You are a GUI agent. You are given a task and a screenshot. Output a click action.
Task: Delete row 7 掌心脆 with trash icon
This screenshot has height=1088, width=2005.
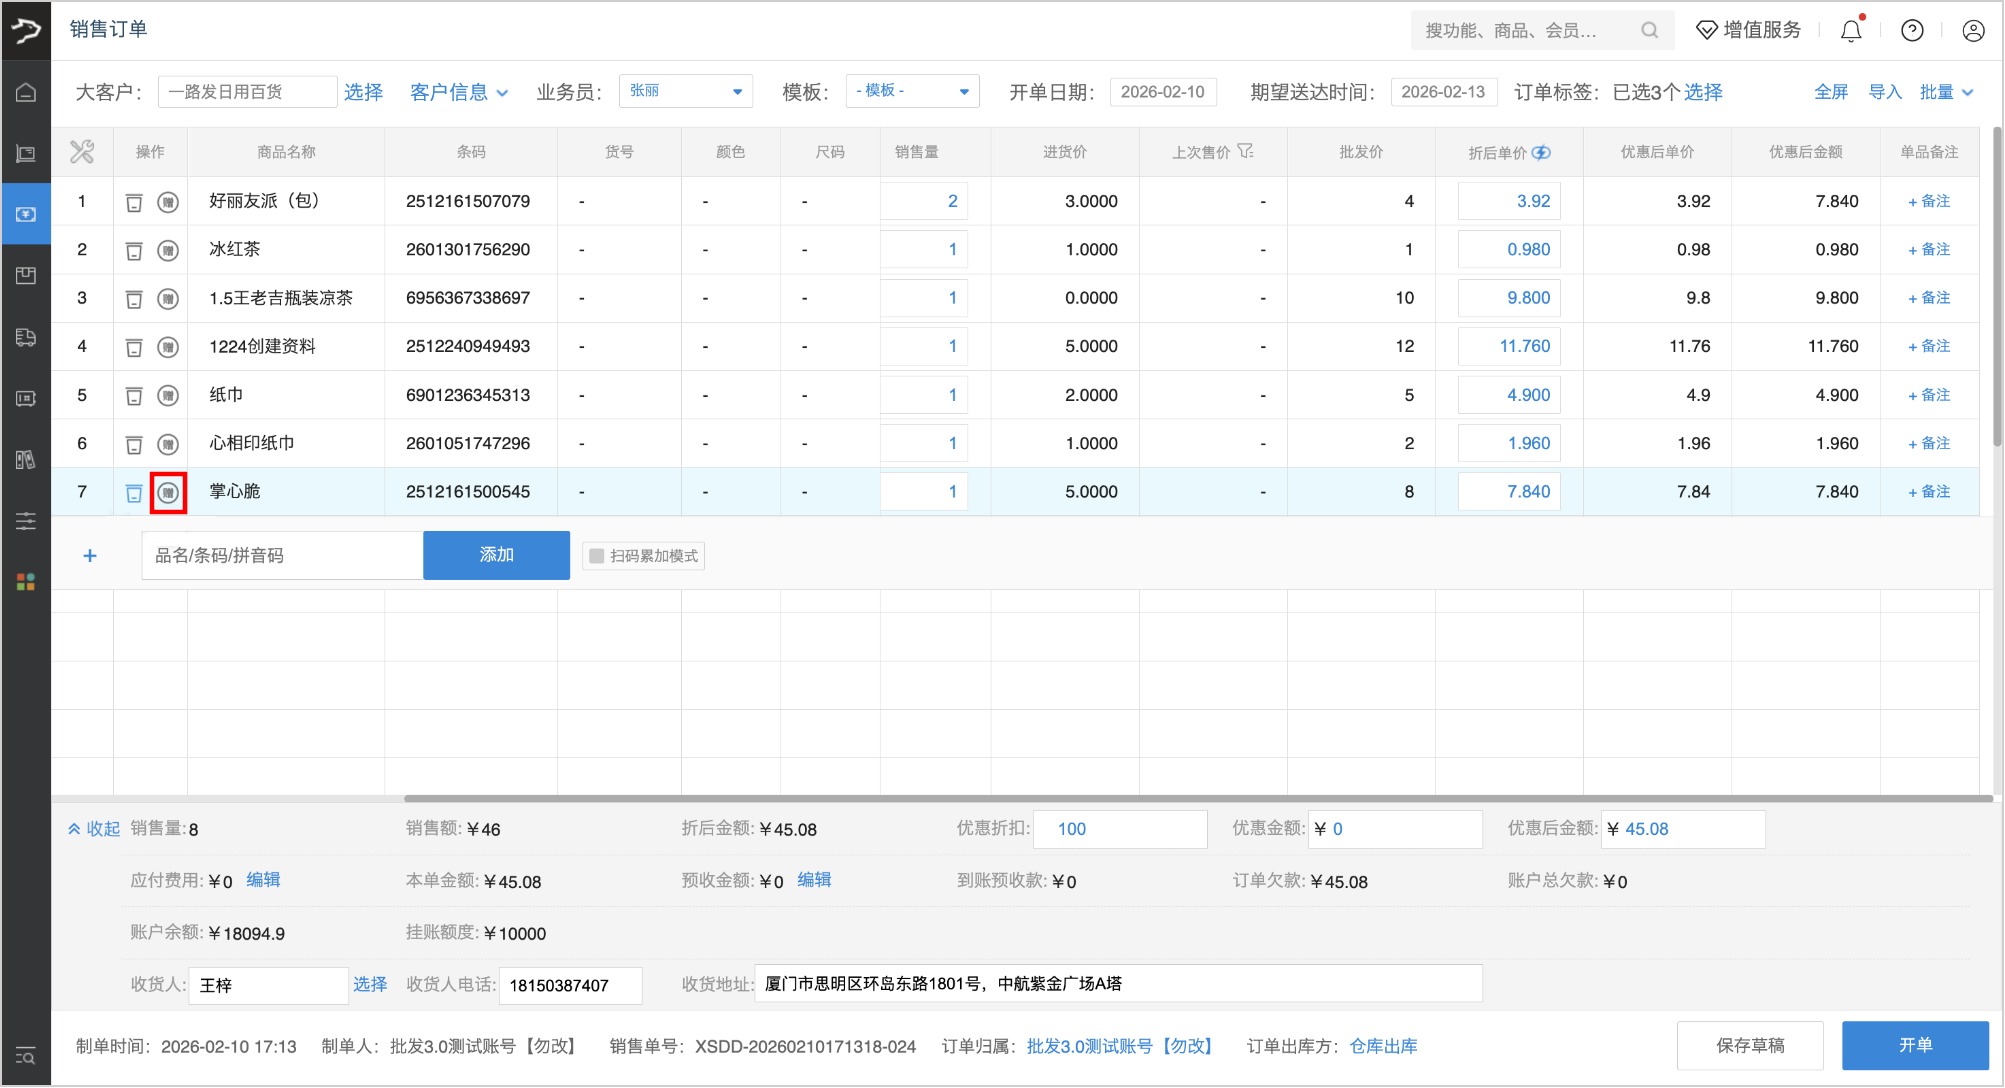pyautogui.click(x=134, y=492)
